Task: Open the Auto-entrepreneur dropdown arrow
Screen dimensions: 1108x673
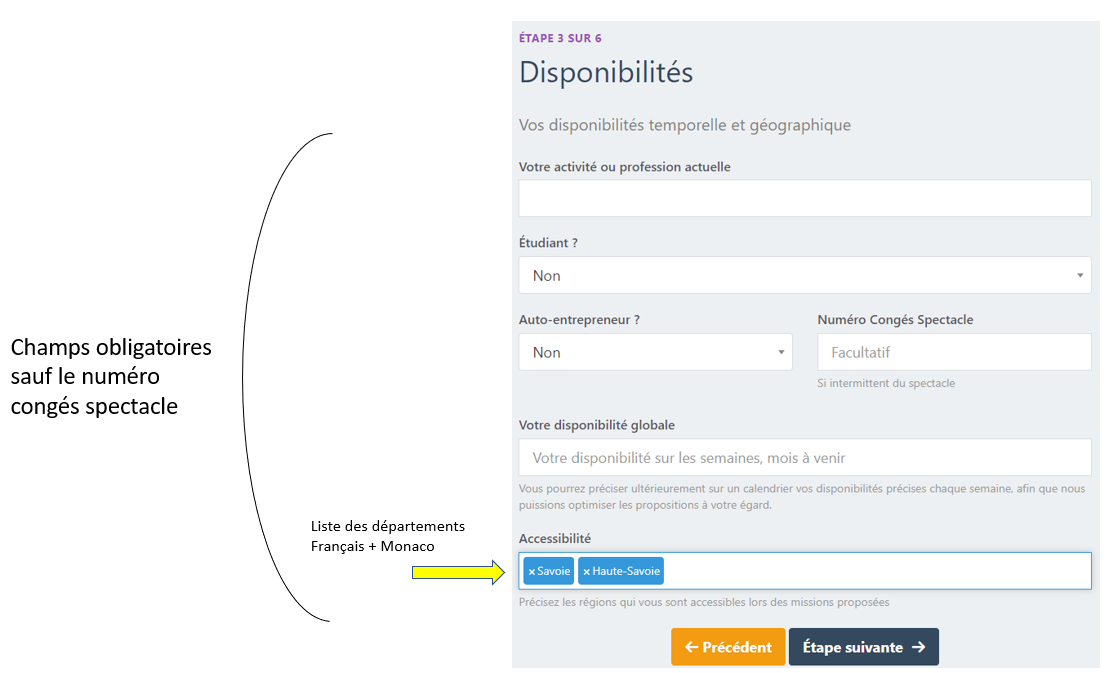Action: point(781,352)
